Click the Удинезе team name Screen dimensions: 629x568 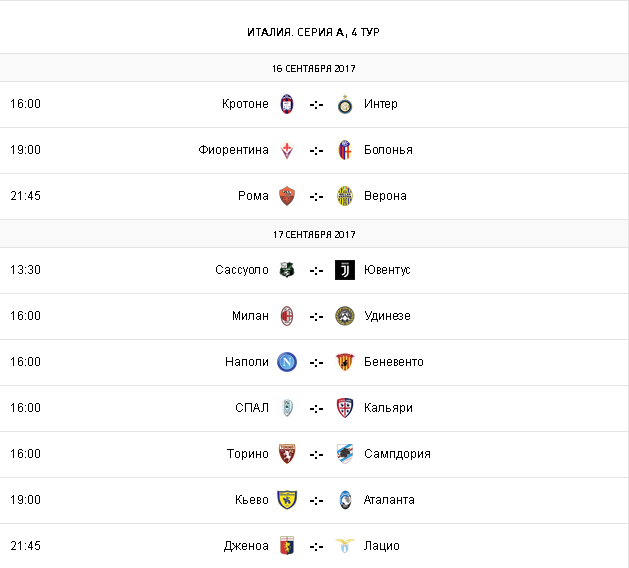pos(387,316)
